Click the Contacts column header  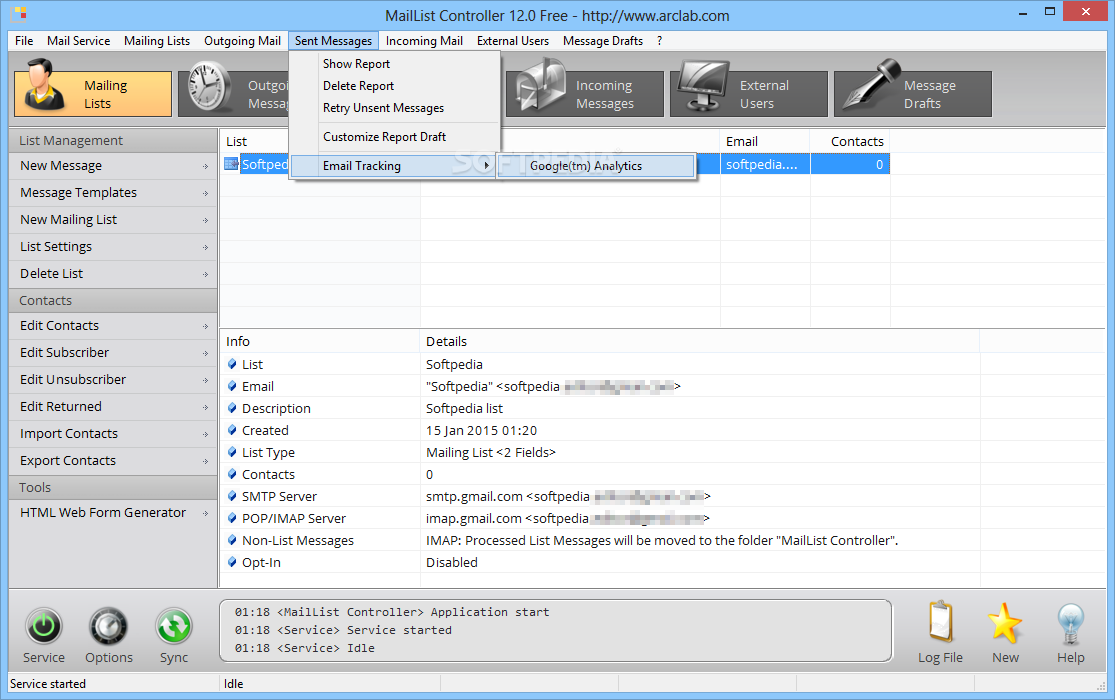850,142
